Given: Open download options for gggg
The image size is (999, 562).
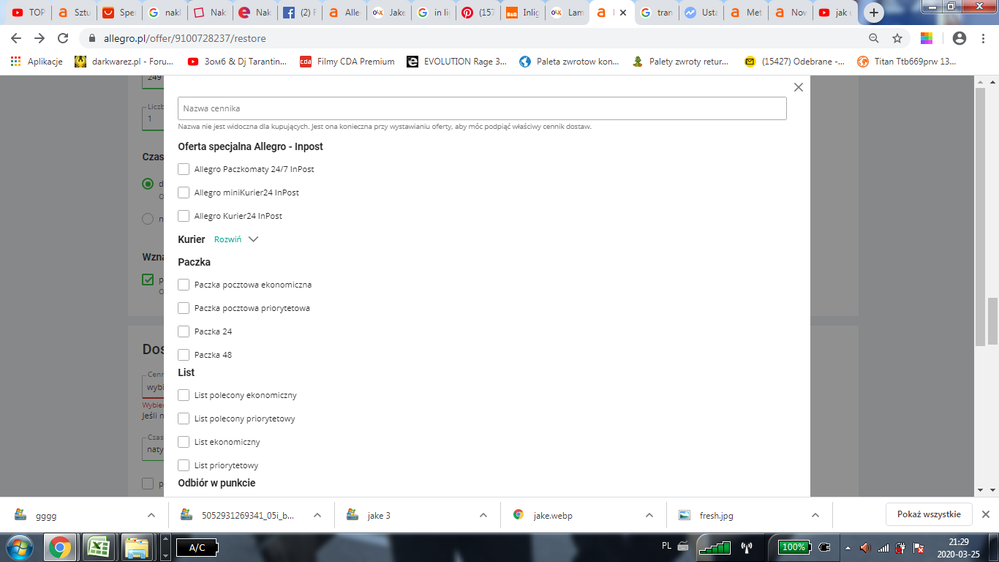Looking at the screenshot, I should [x=151, y=515].
